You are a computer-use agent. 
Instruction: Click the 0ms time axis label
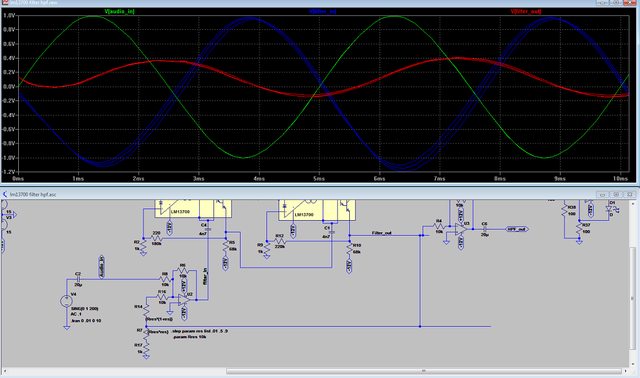tap(18, 179)
